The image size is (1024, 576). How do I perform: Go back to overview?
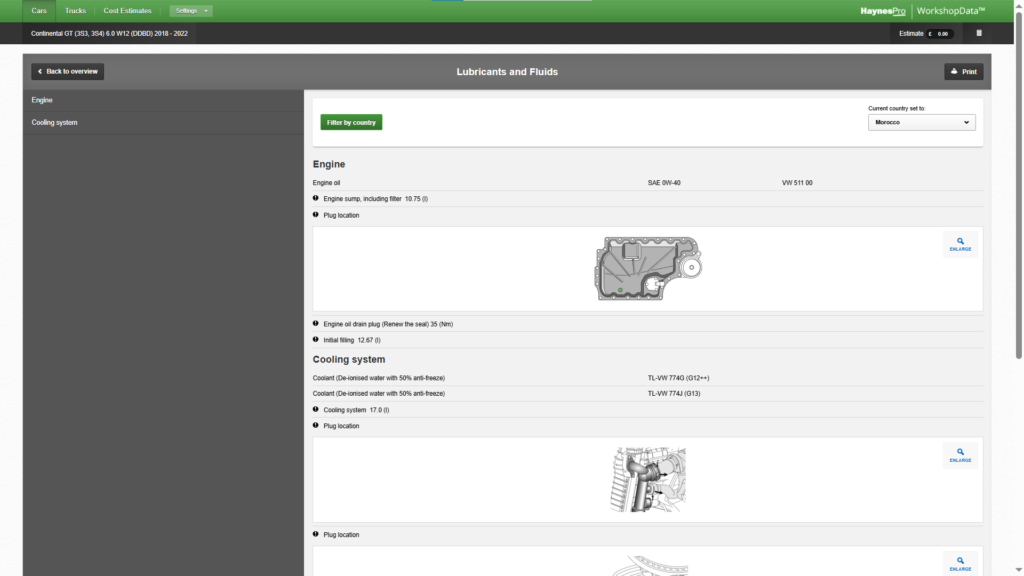click(67, 71)
